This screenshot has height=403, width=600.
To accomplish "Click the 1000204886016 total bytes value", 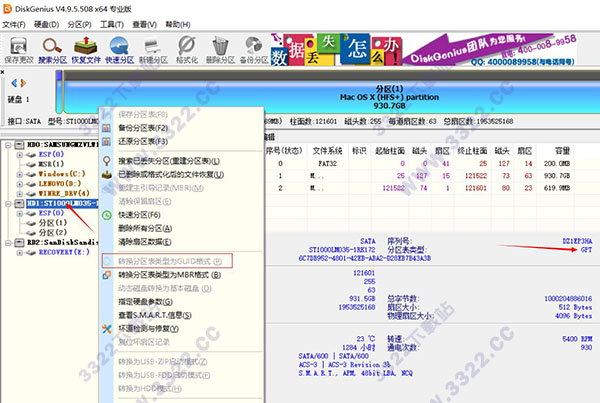I will click(568, 299).
